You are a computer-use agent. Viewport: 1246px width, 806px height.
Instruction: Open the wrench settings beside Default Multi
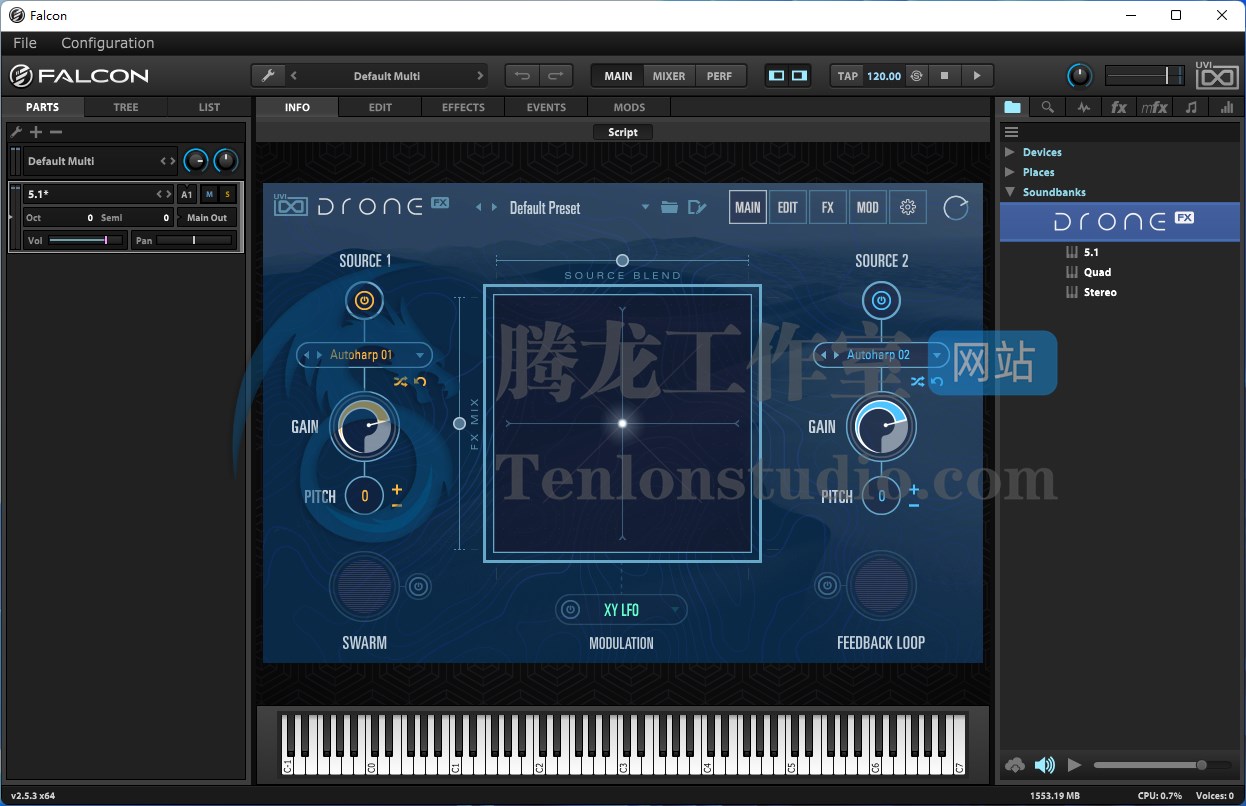pos(267,76)
